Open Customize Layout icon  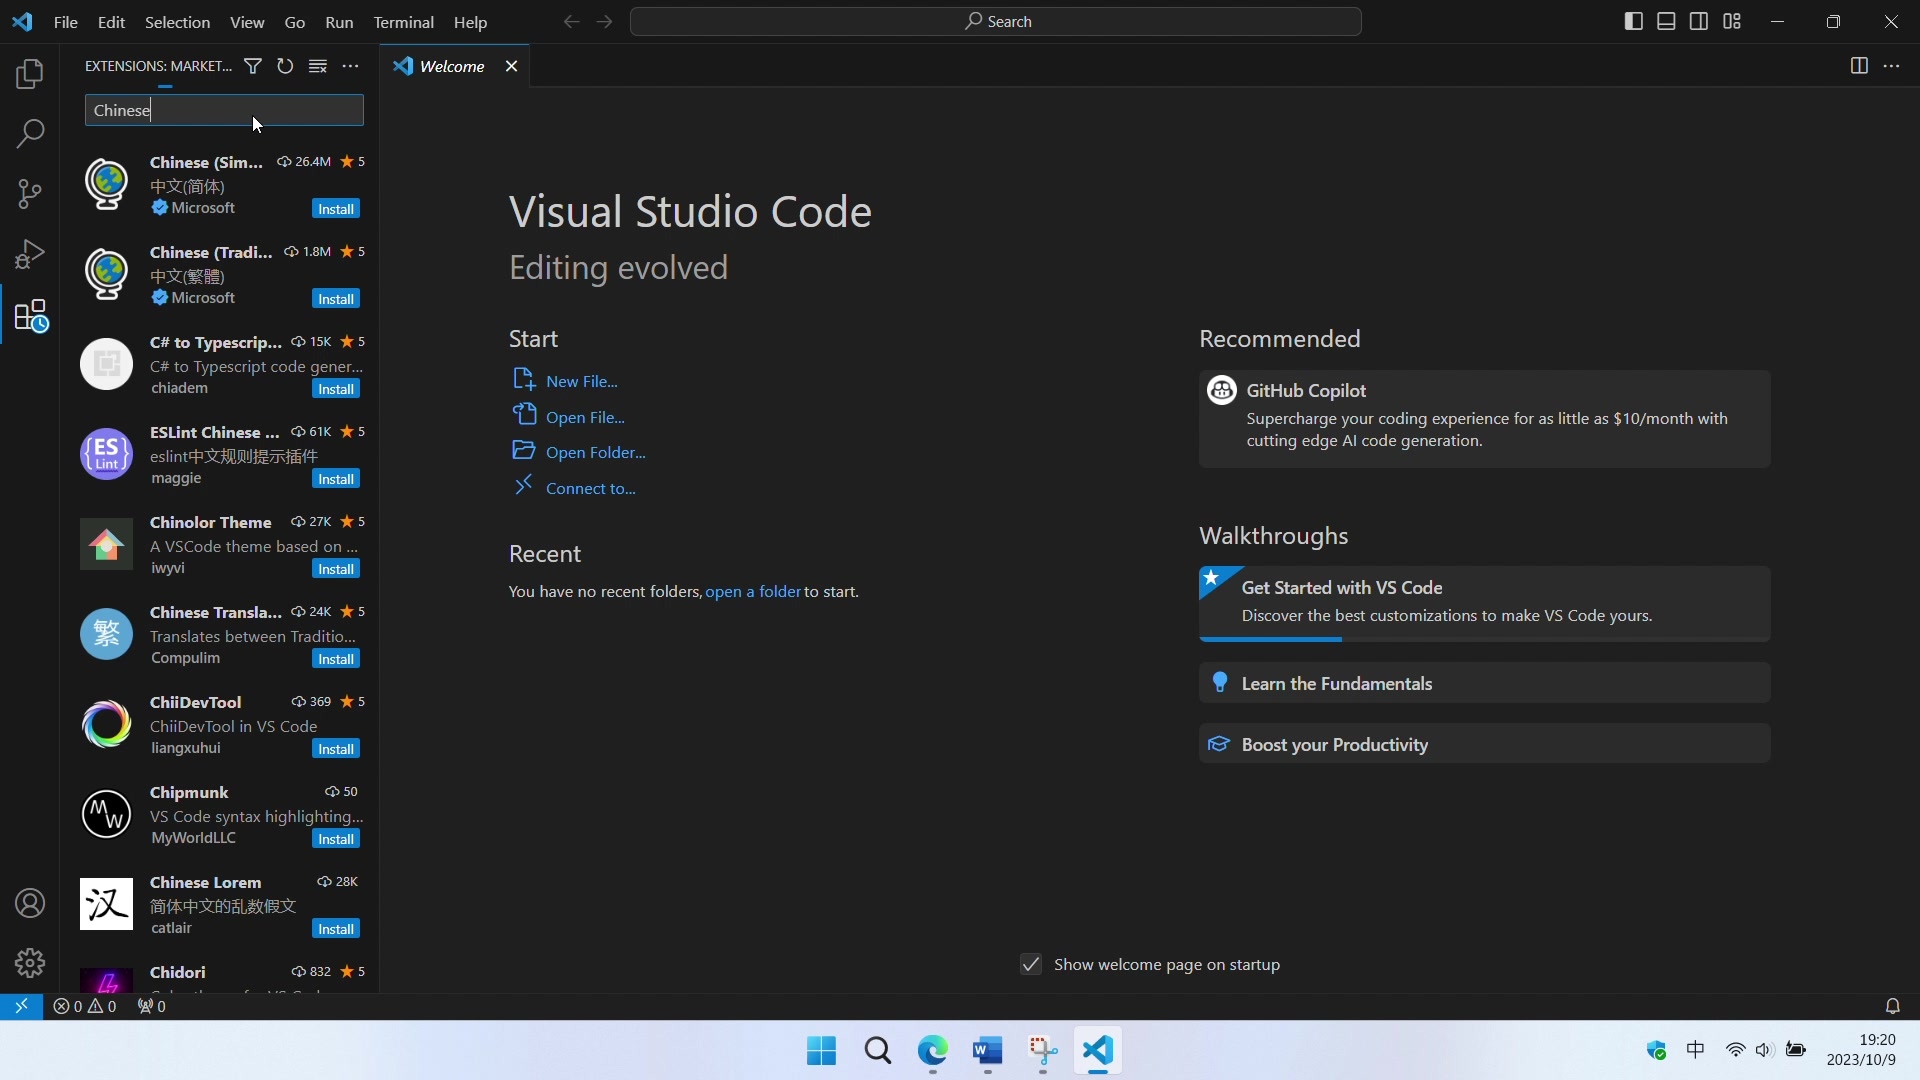tap(1732, 21)
